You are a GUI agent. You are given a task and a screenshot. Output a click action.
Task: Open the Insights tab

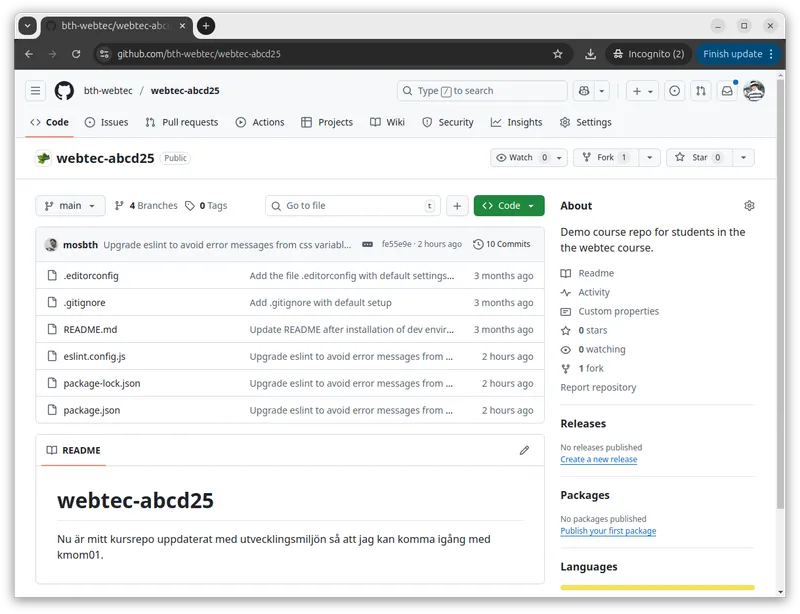pyautogui.click(x=516, y=122)
